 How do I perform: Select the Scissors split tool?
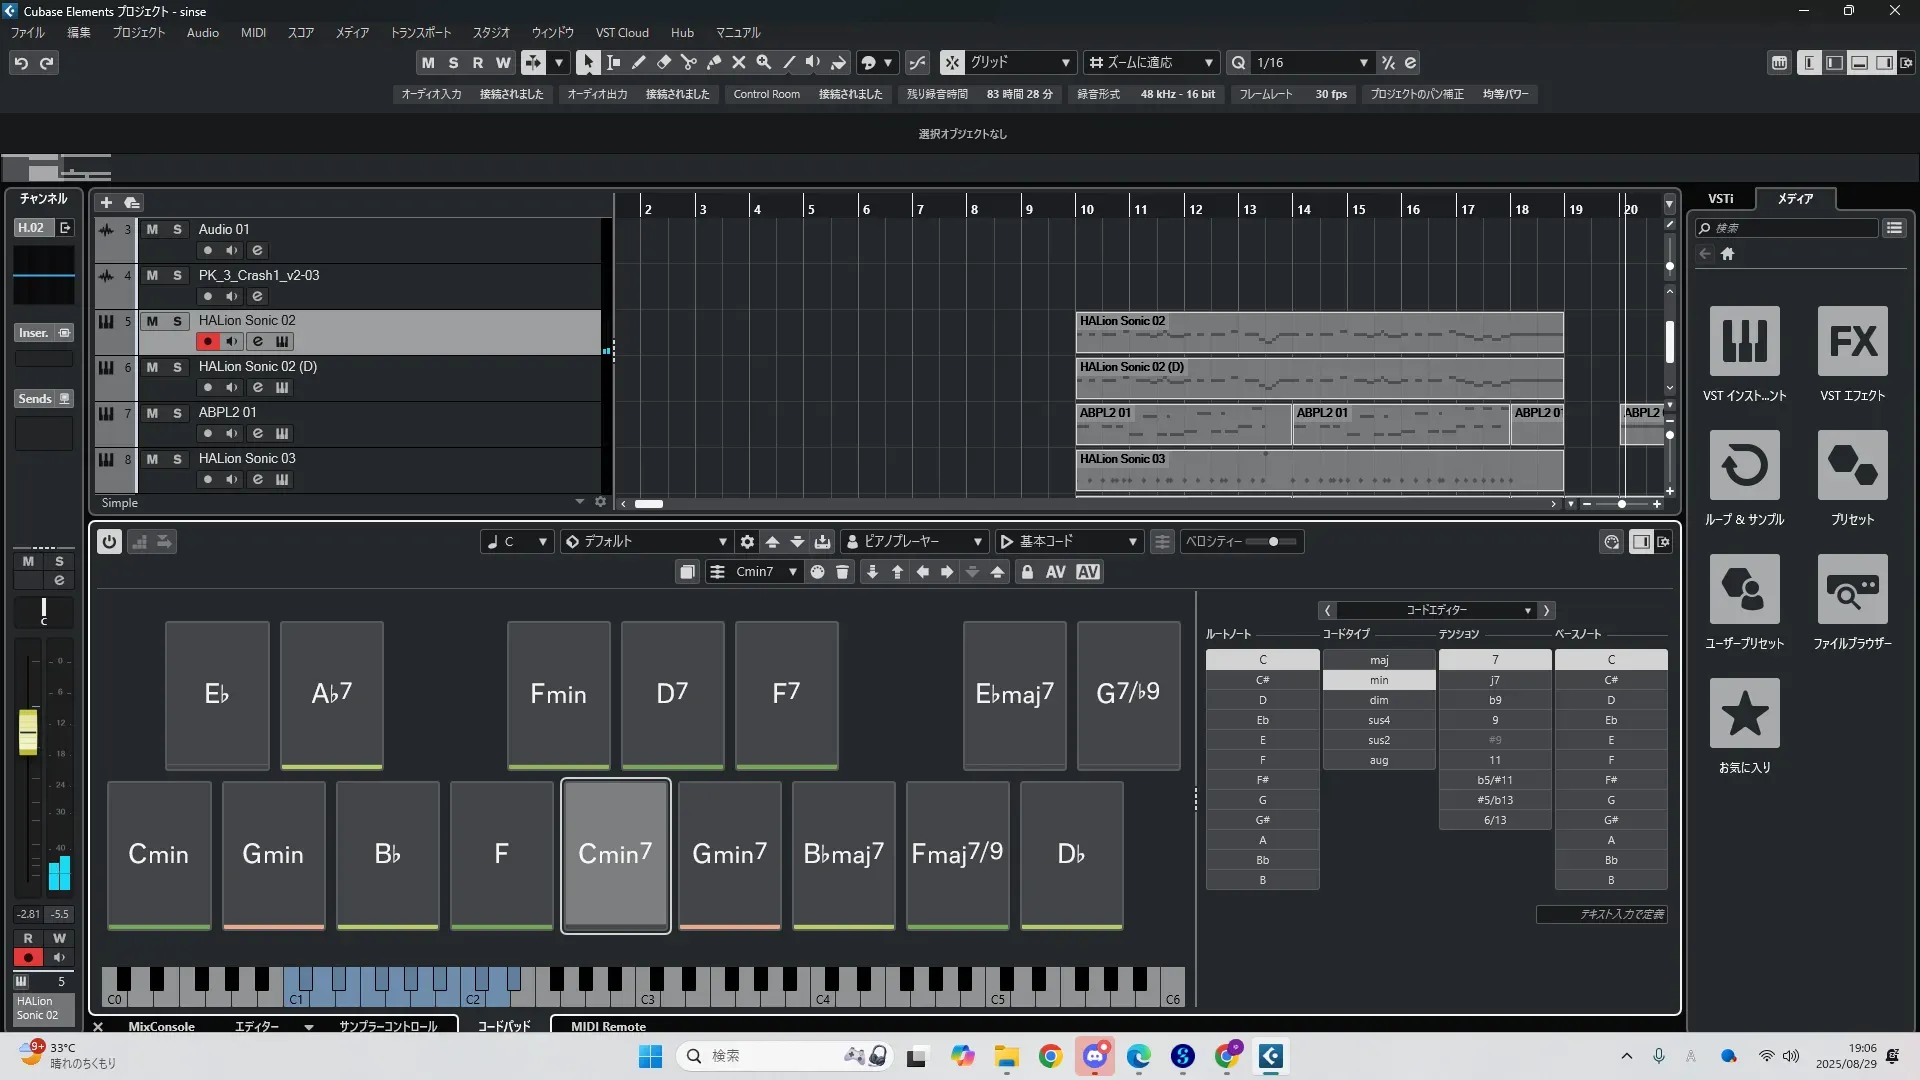coord(688,63)
